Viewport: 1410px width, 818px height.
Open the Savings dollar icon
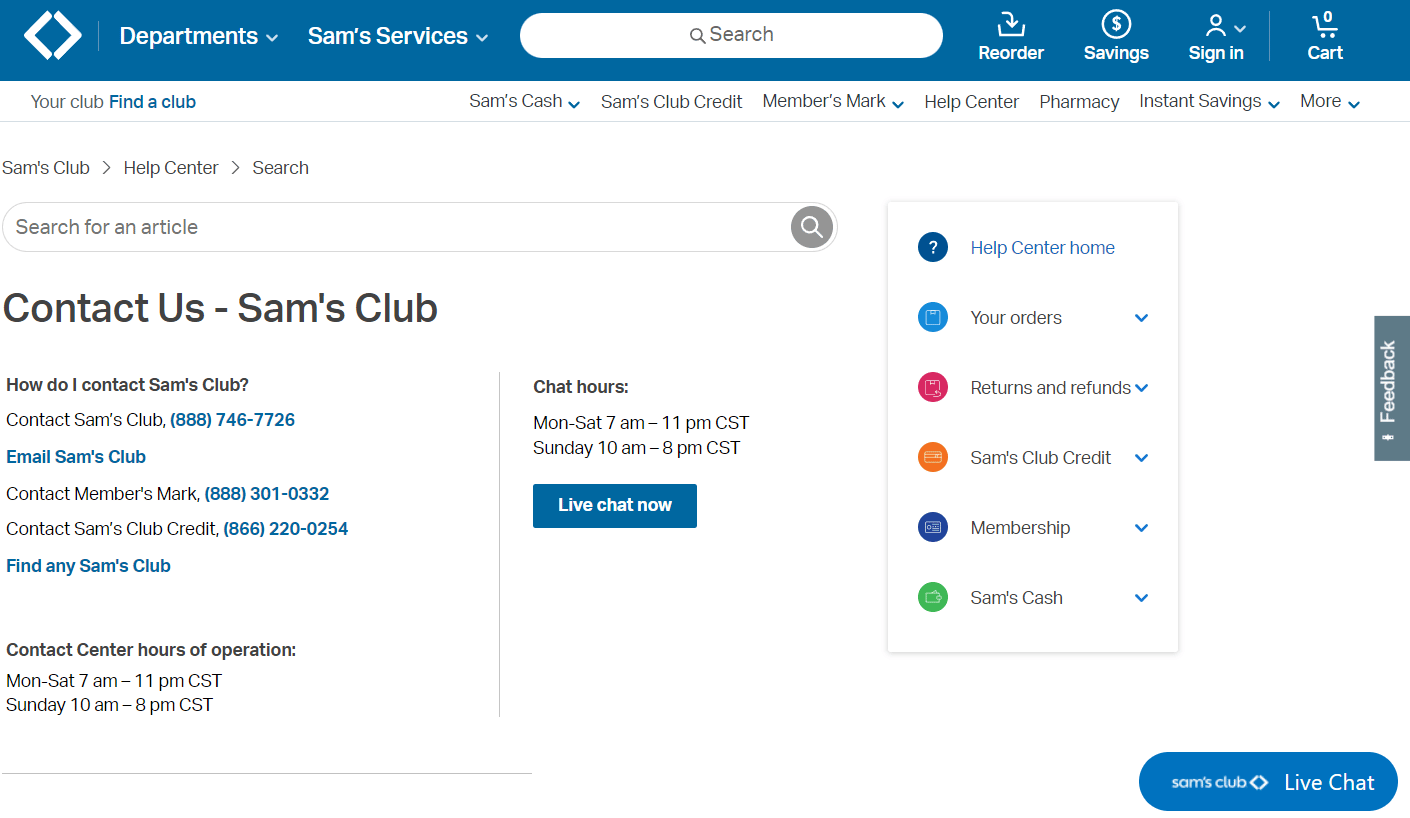pyautogui.click(x=1116, y=23)
